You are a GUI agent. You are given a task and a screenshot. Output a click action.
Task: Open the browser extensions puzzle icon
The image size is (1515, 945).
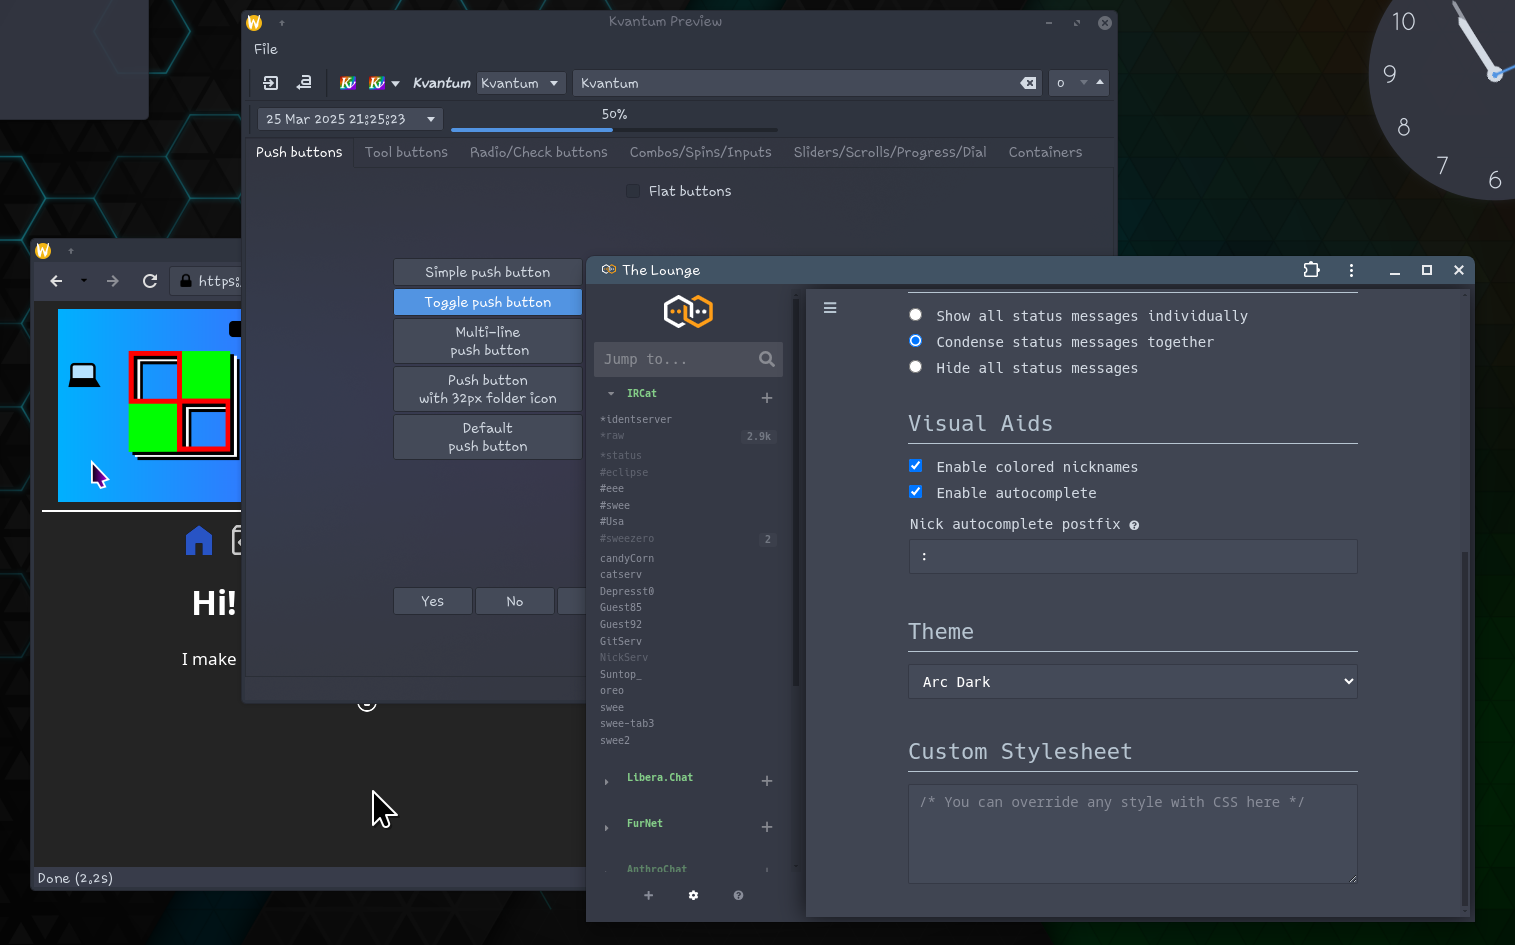1311,270
